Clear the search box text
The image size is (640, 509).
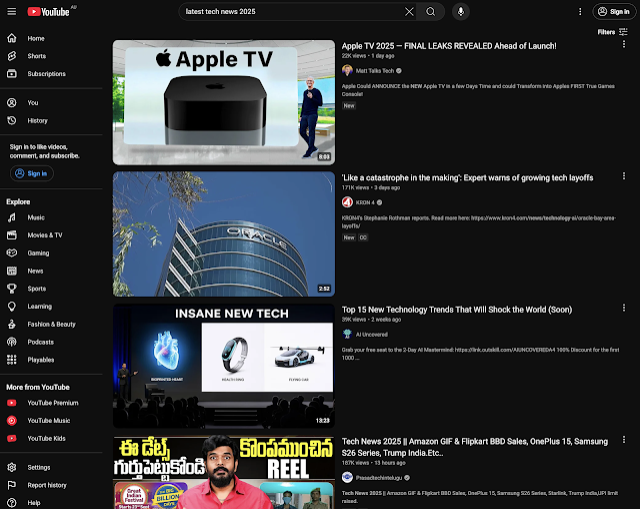(409, 12)
